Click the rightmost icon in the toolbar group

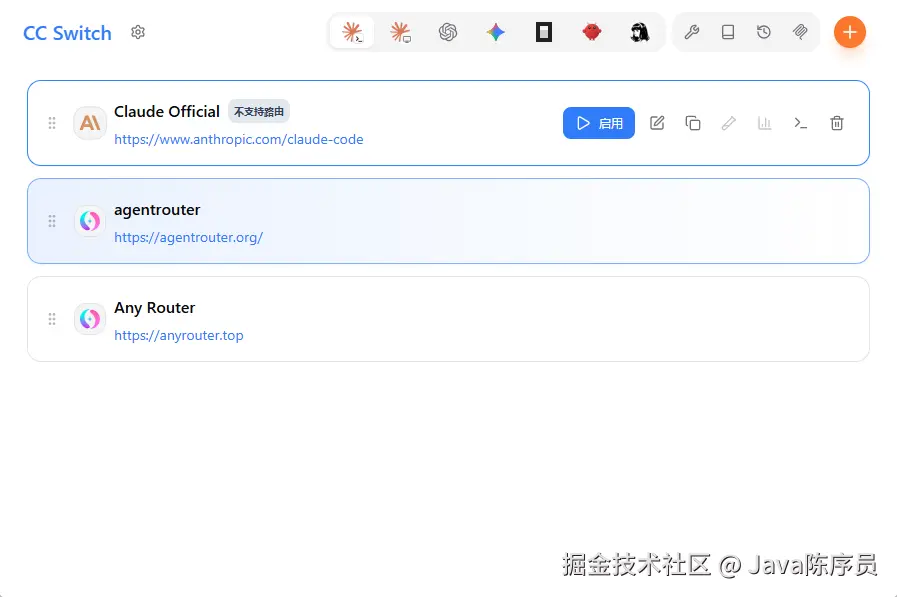(800, 32)
